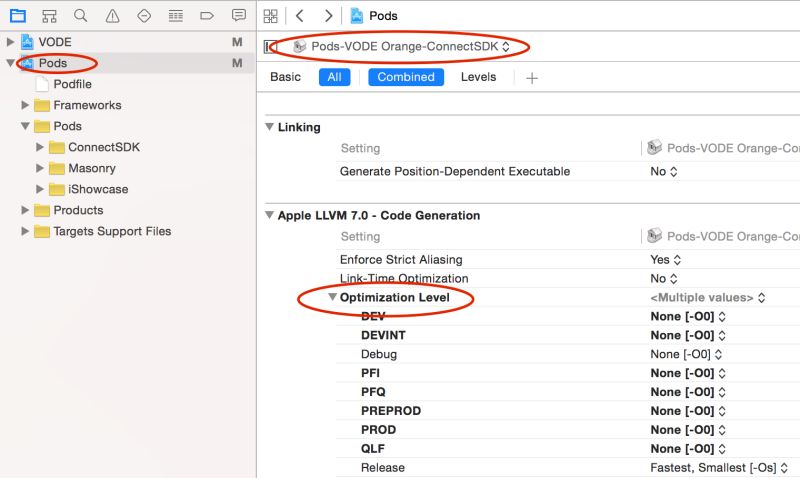Image resolution: width=800 pixels, height=478 pixels.
Task: Expand the ConnectSDK group
Action: tap(40, 147)
